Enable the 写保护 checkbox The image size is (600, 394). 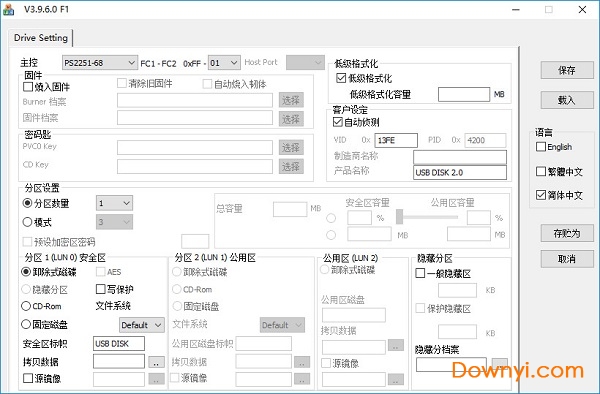[x=101, y=289]
